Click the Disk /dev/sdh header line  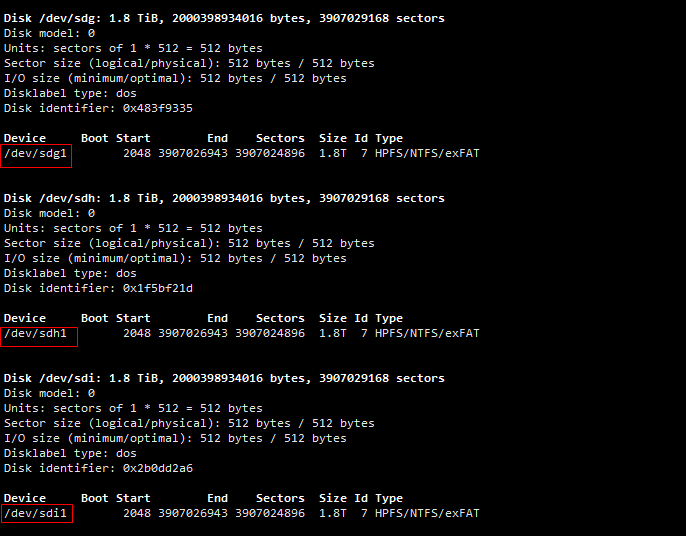224,198
